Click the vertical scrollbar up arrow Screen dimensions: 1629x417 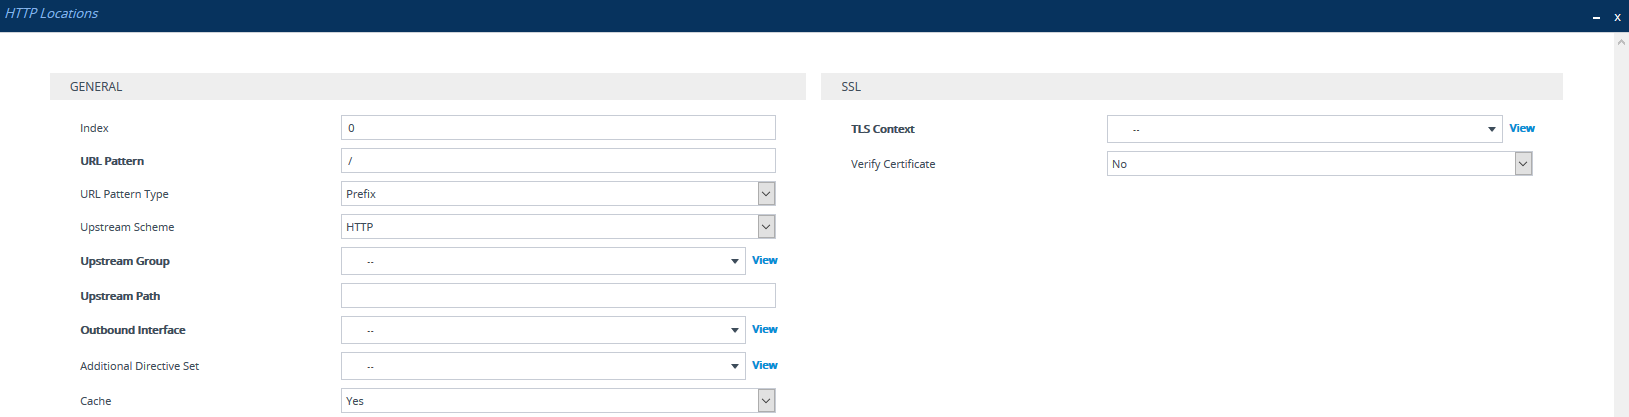coord(1621,43)
